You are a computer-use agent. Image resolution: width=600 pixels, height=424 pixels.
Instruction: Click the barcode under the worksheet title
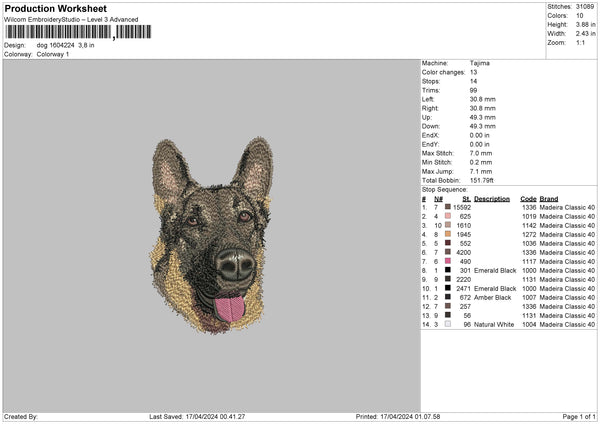click(57, 33)
